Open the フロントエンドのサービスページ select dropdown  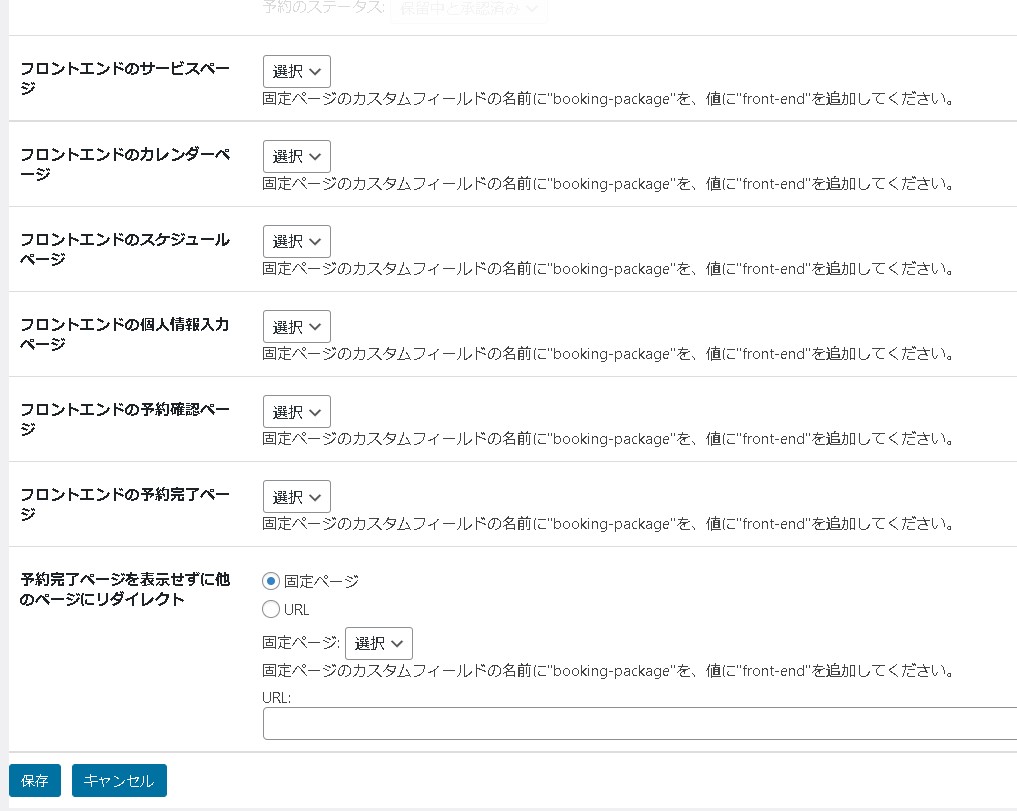tap(296, 72)
